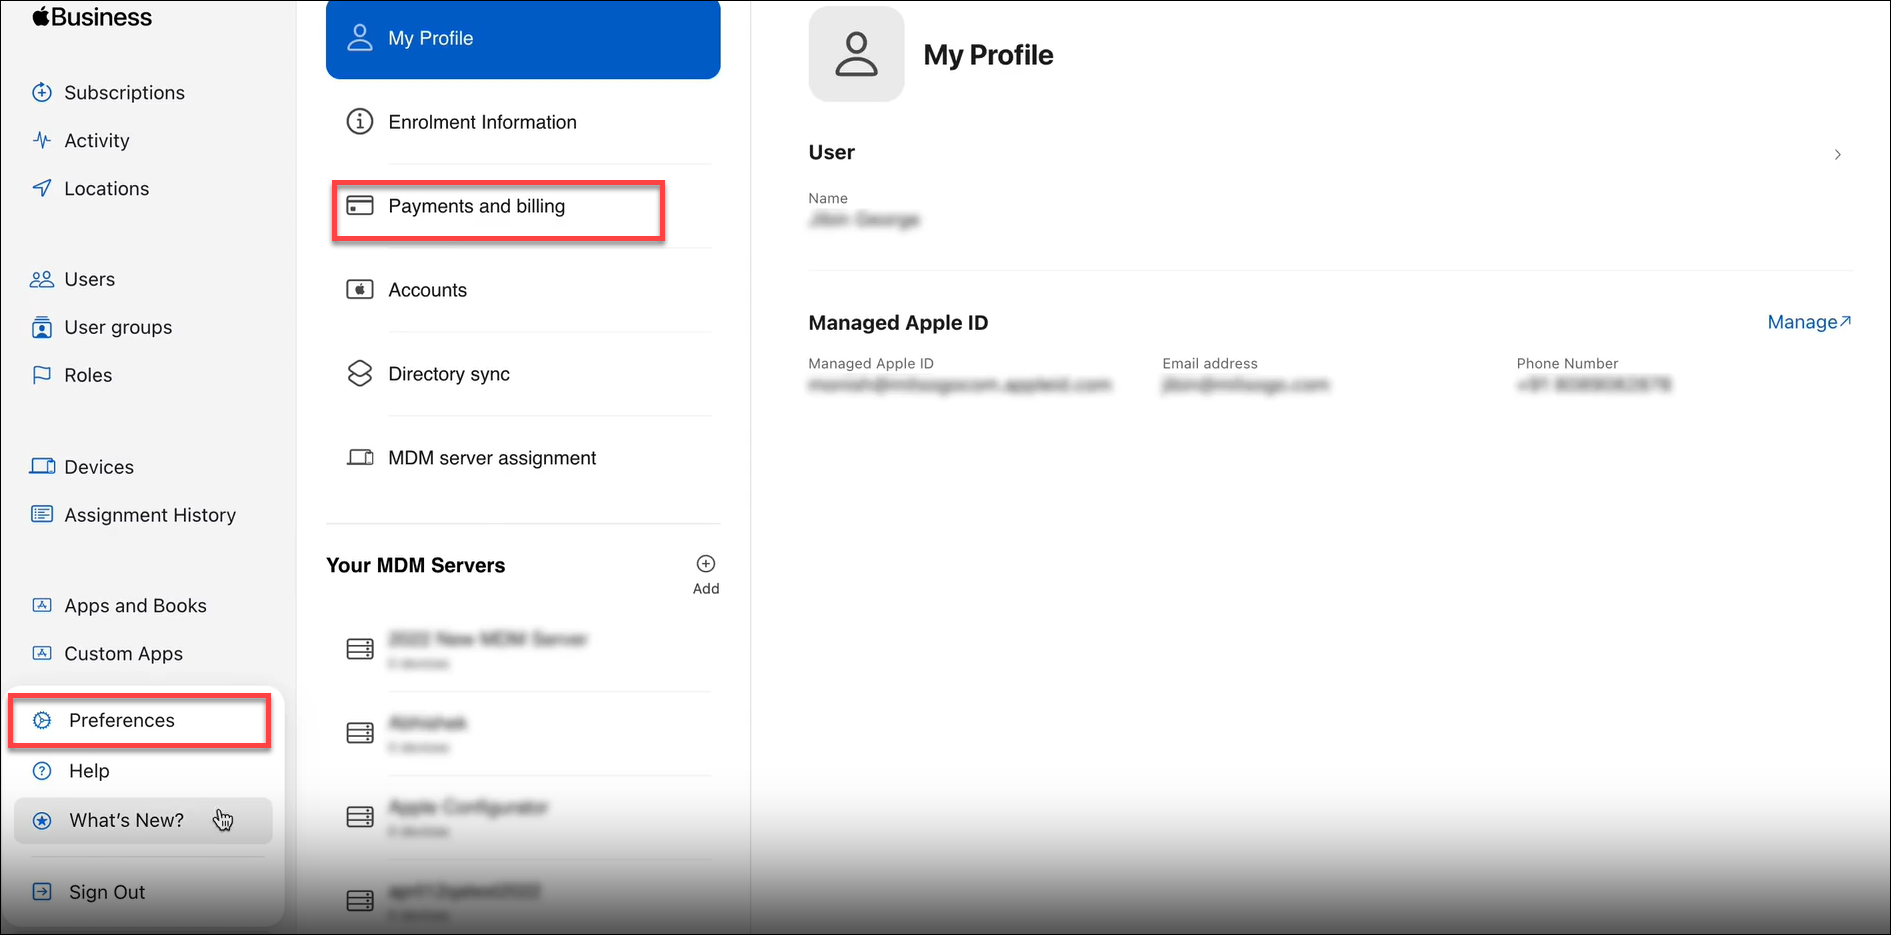Viewport: 1891px width, 935px height.
Task: Click the Apple Business logo
Action: coord(92,17)
